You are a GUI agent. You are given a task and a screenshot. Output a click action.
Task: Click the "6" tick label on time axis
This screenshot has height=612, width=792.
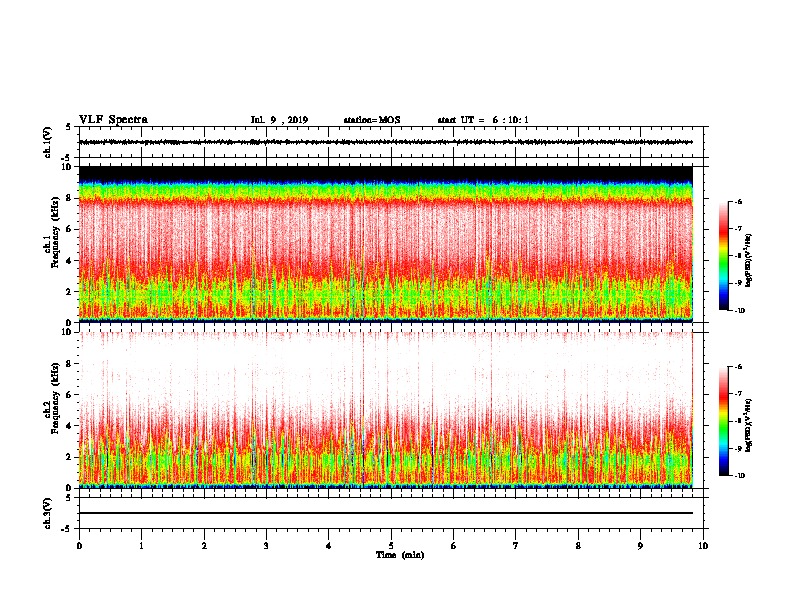[x=454, y=546]
